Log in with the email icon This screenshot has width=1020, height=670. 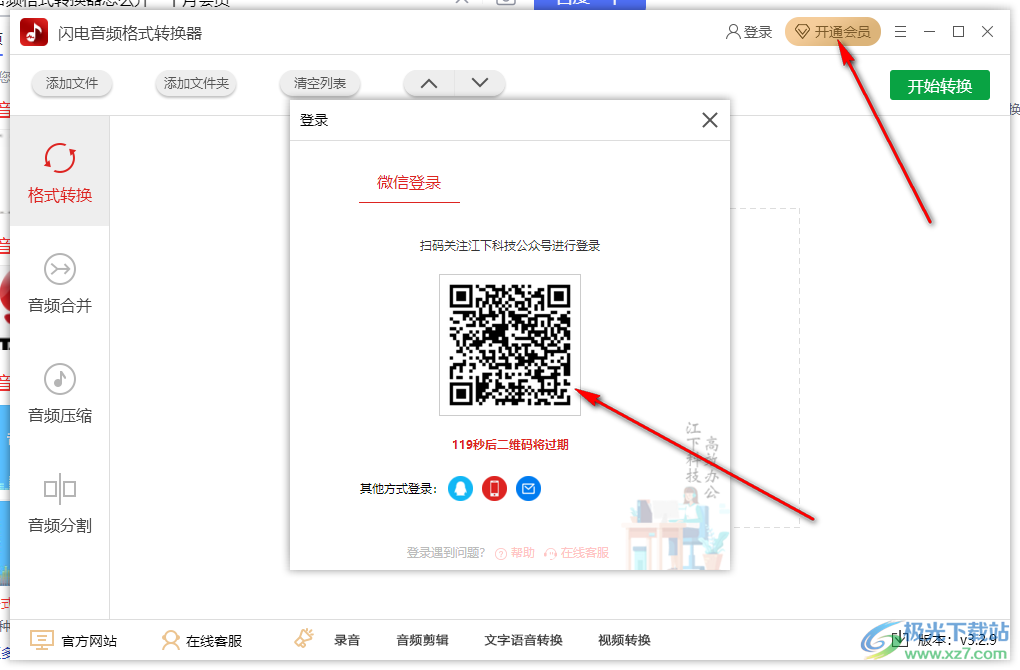[x=528, y=489]
